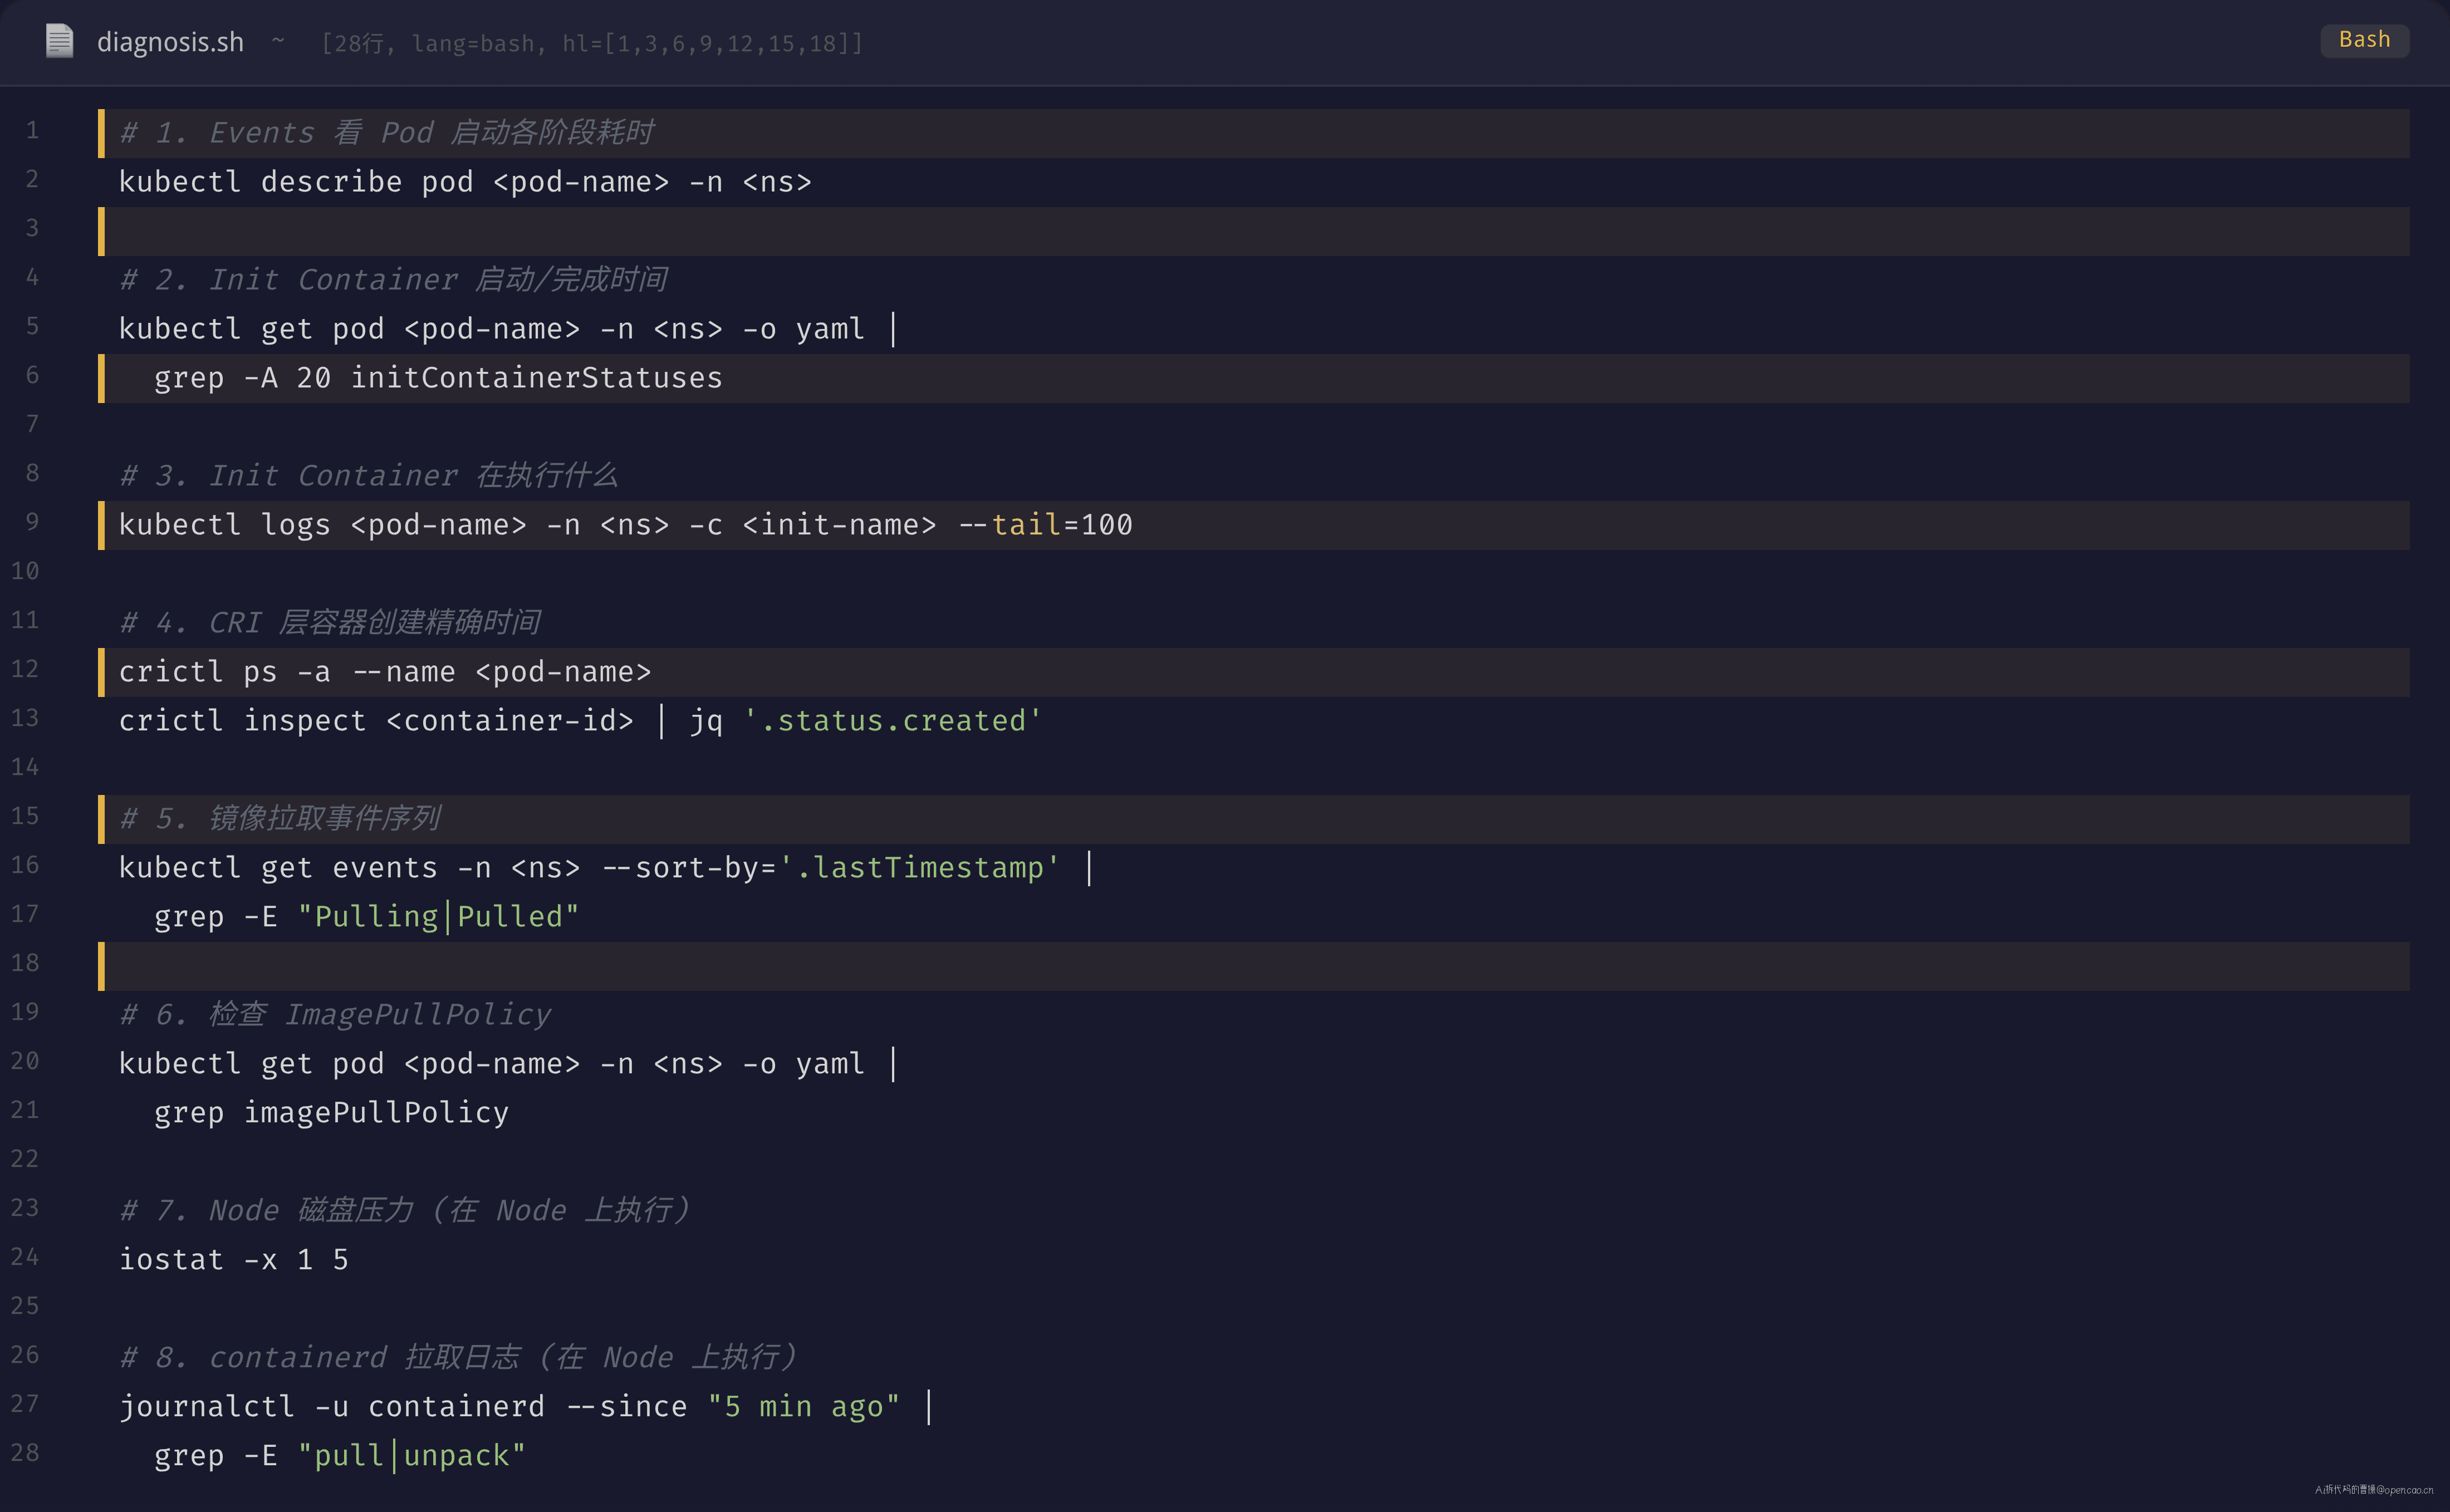Image resolution: width=2450 pixels, height=1512 pixels.
Task: Click the kubectl describe pod command line
Action: 465,182
